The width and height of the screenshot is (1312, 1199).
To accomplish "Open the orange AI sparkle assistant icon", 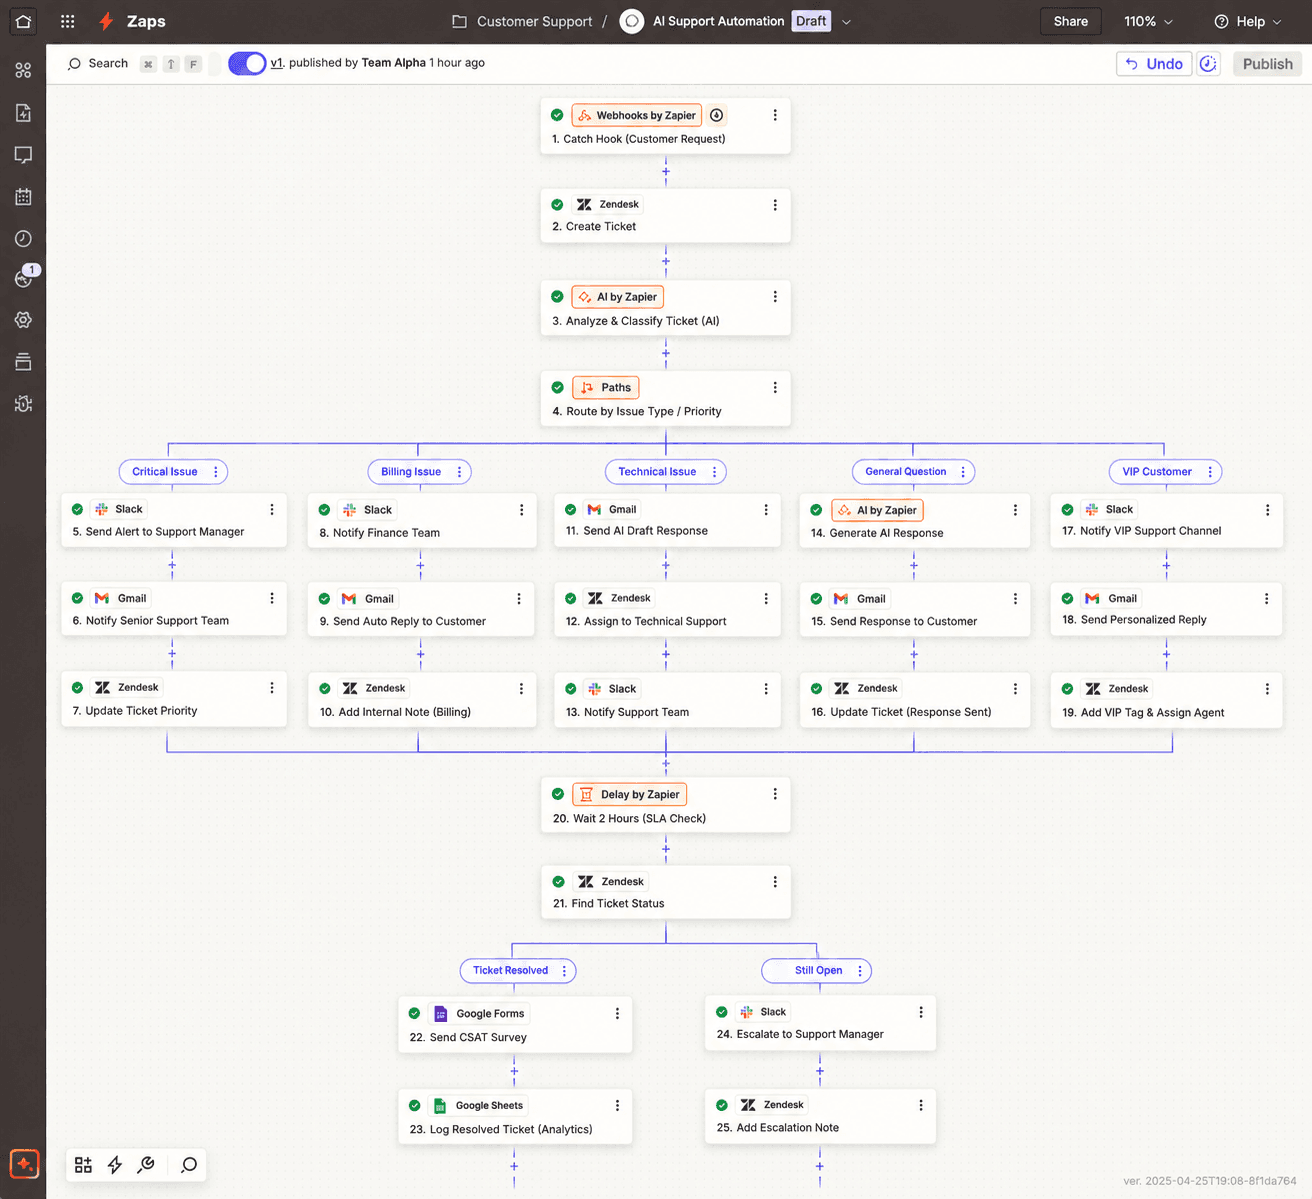I will click(24, 1164).
